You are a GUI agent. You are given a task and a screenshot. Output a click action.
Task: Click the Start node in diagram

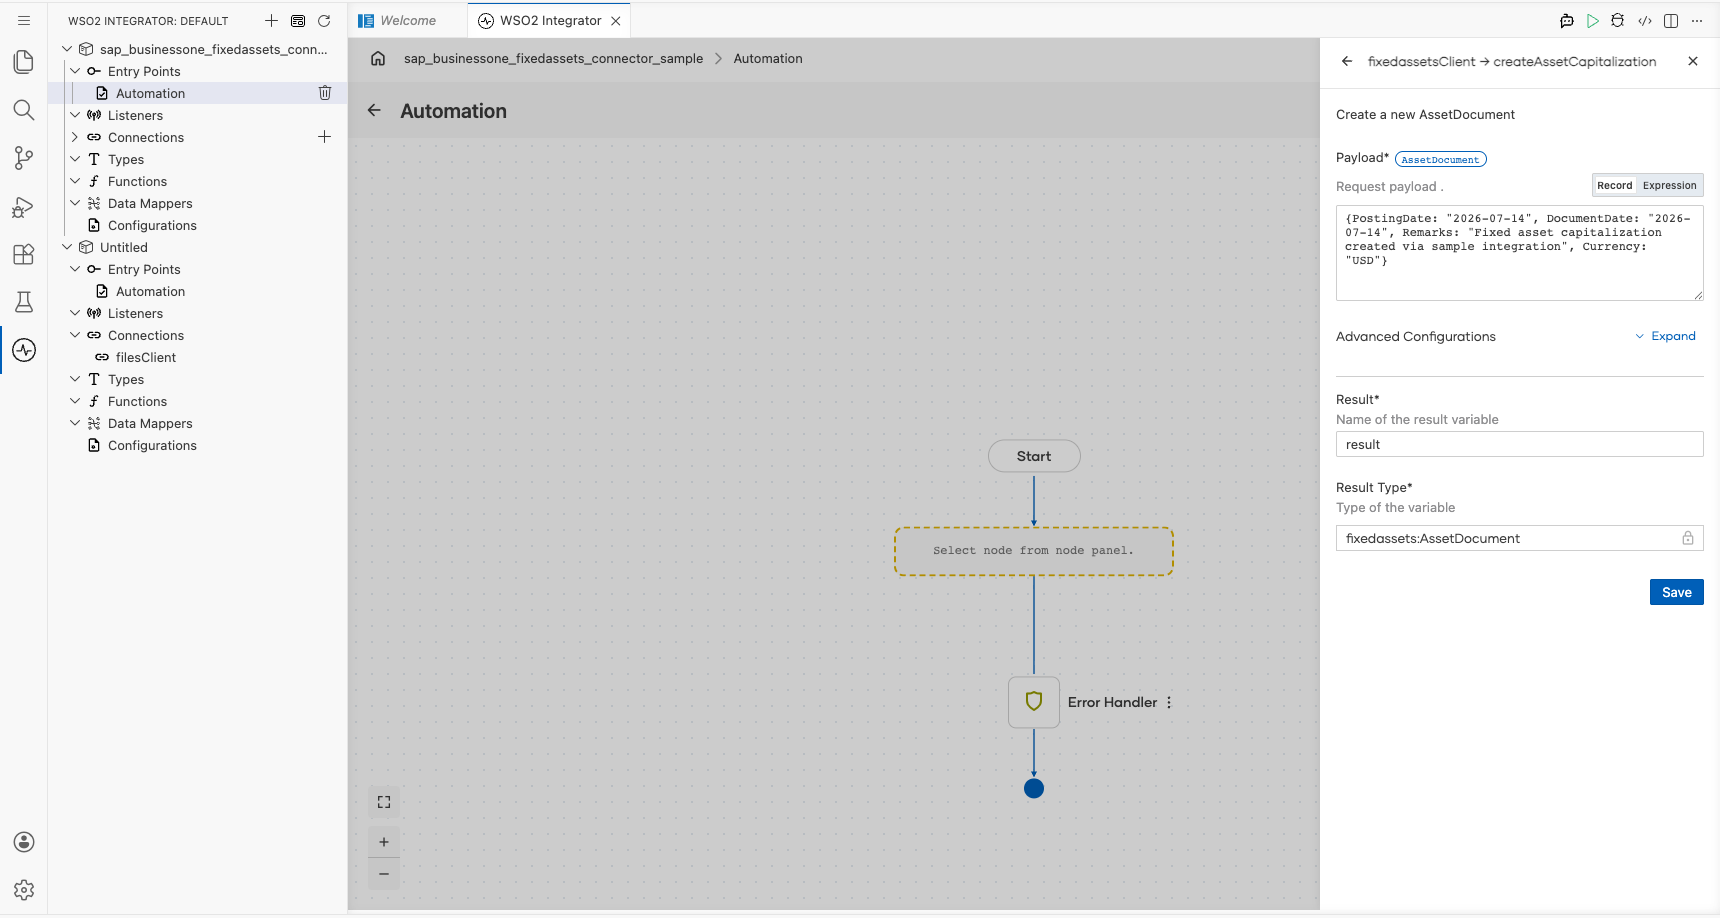pyautogui.click(x=1034, y=456)
